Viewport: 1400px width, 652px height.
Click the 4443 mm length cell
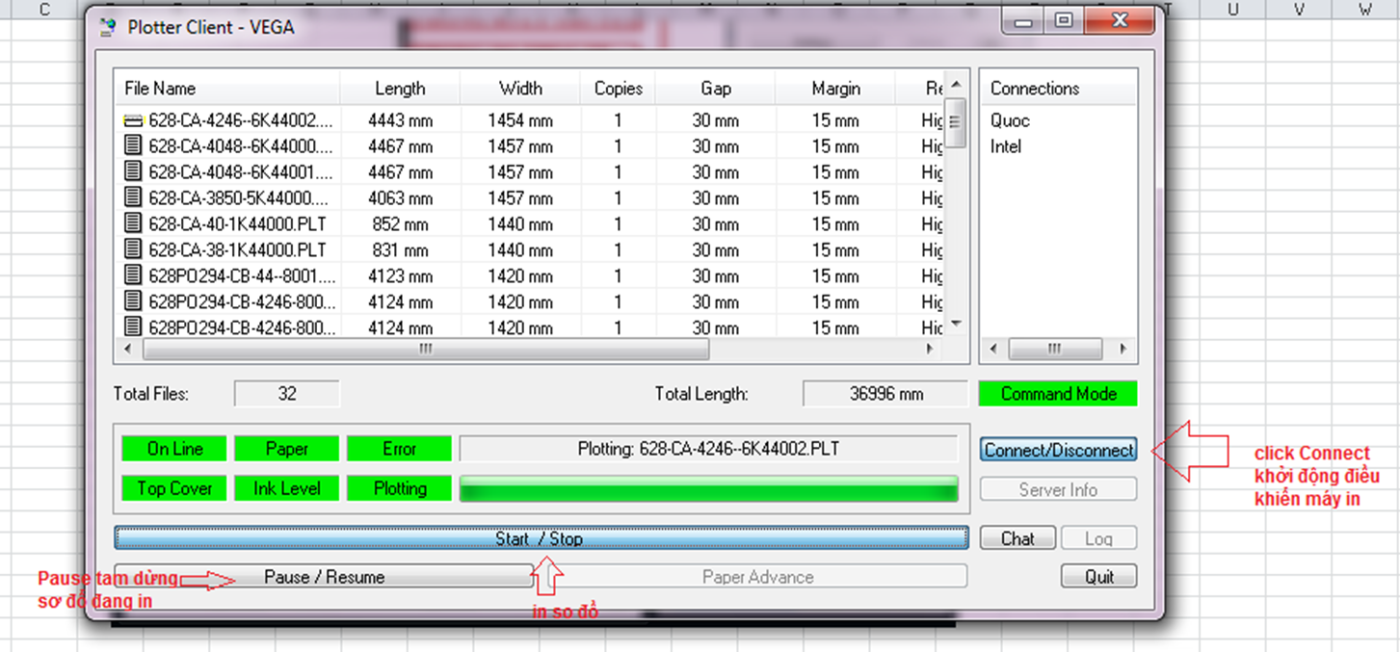[x=400, y=120]
